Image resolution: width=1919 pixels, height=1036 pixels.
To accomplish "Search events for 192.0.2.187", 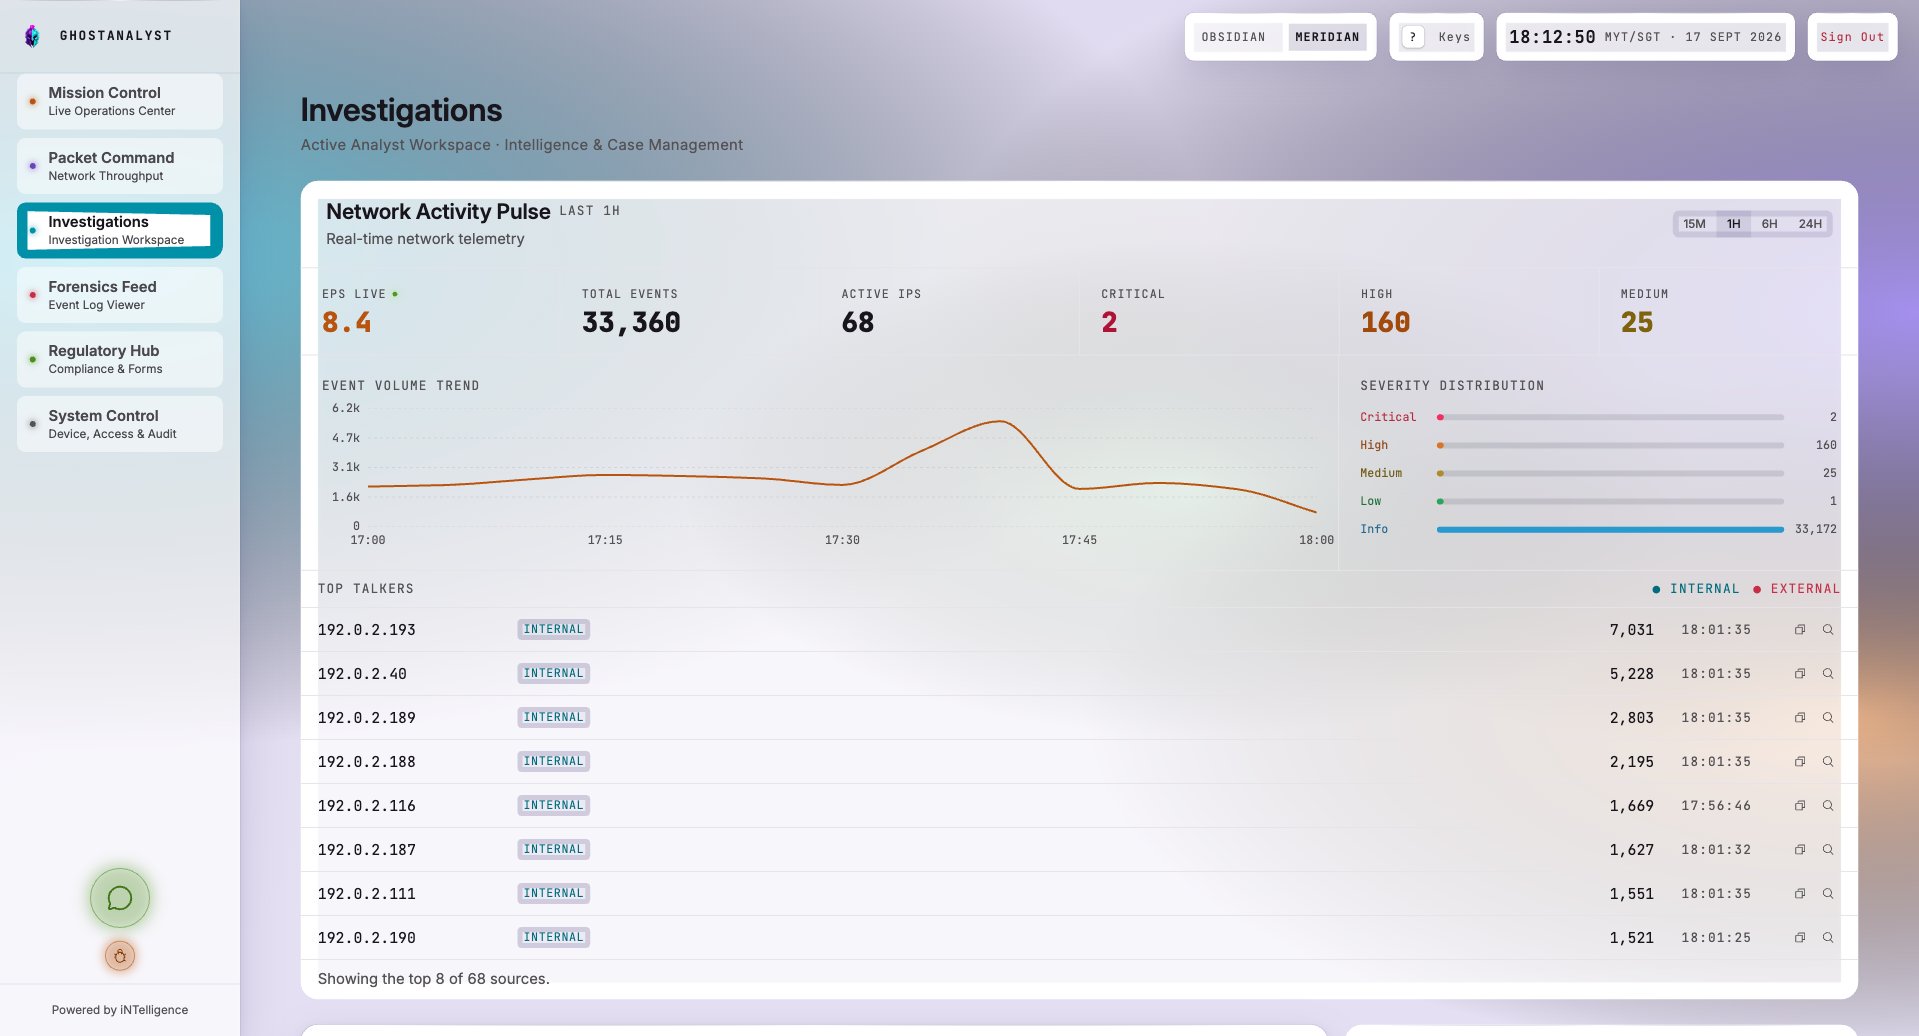I will coord(1827,850).
